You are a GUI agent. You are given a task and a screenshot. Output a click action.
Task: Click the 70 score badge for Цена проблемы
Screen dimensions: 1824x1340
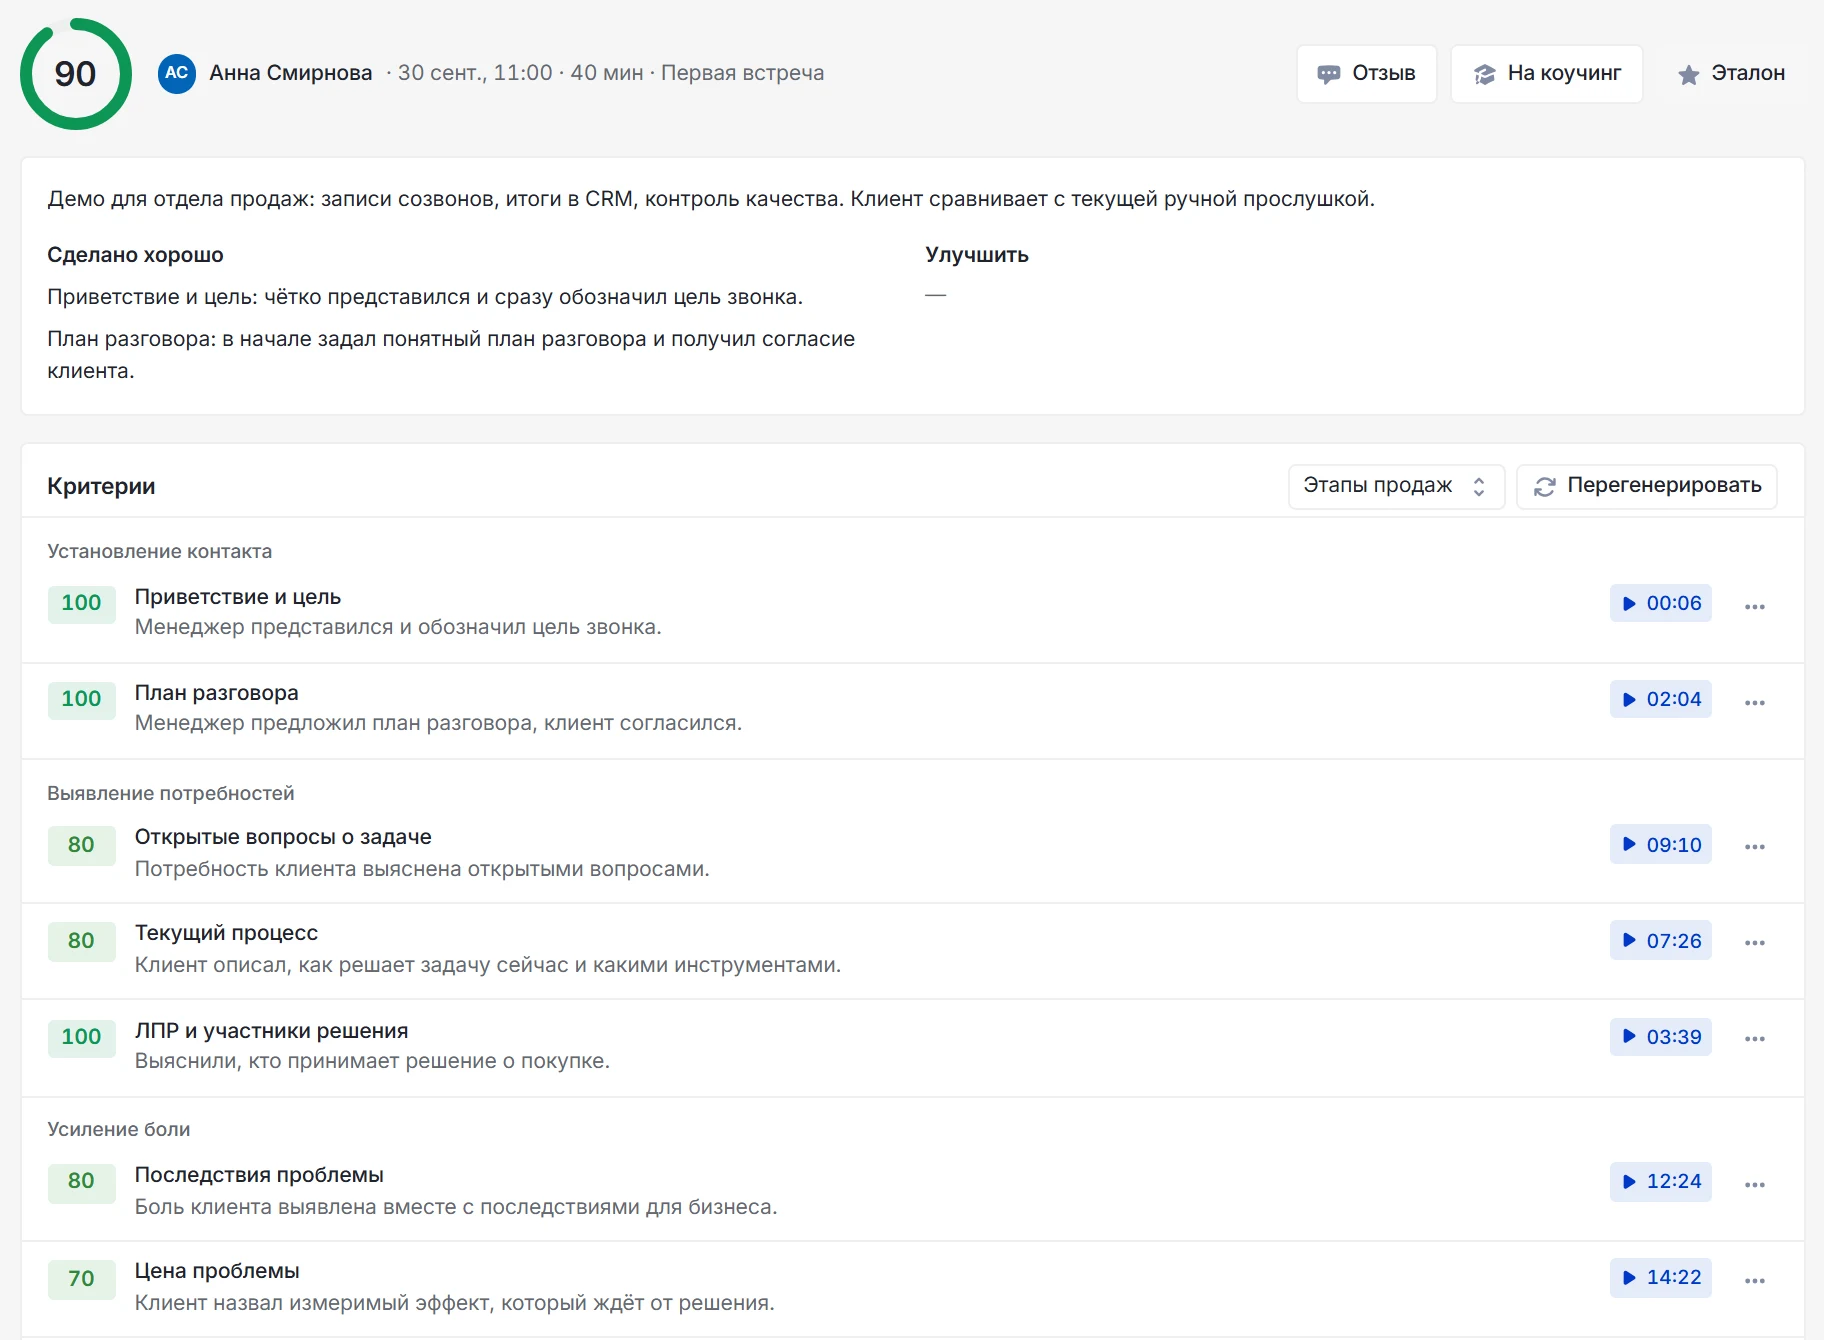81,1278
